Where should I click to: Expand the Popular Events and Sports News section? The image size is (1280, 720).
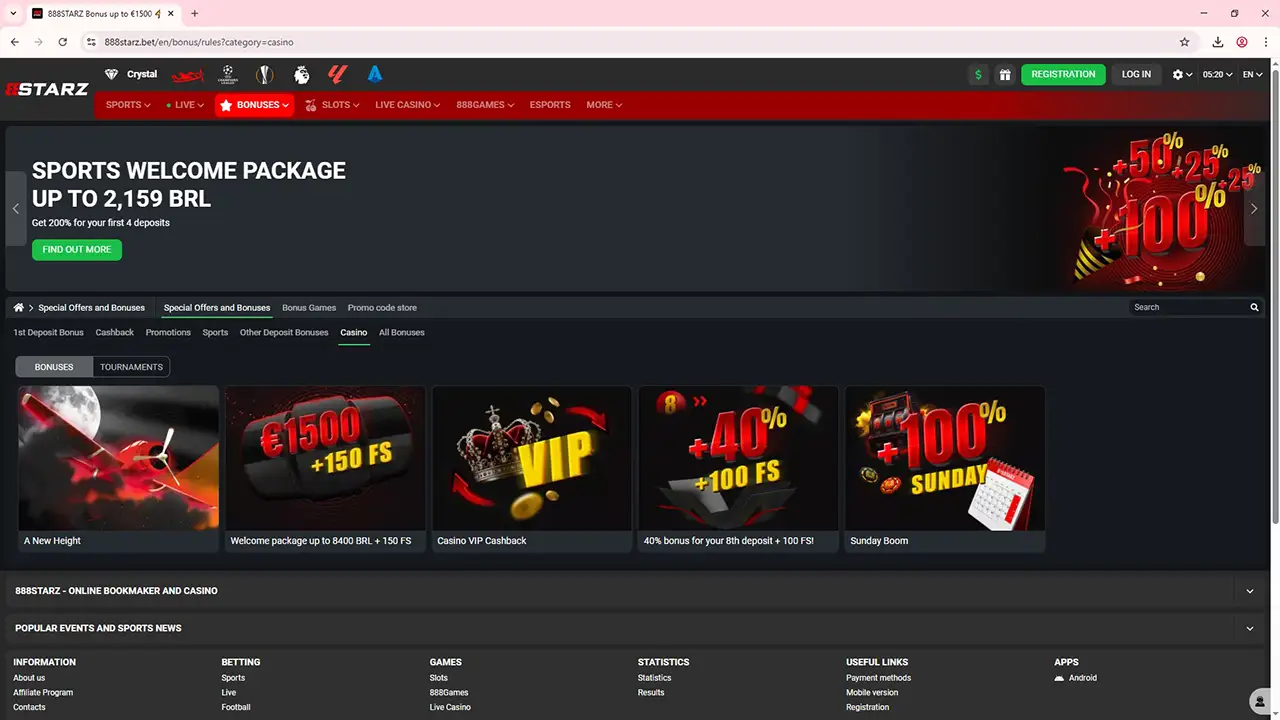click(1249, 628)
